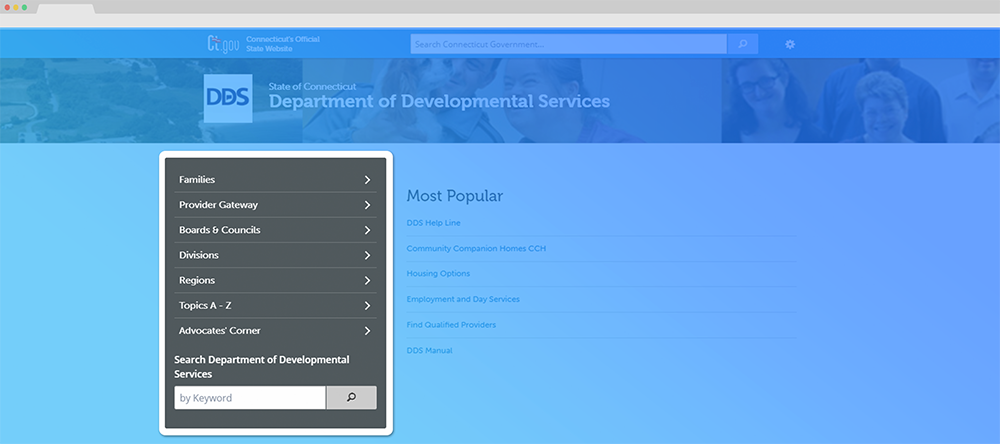Click the Search Connecticut Government field

point(567,44)
